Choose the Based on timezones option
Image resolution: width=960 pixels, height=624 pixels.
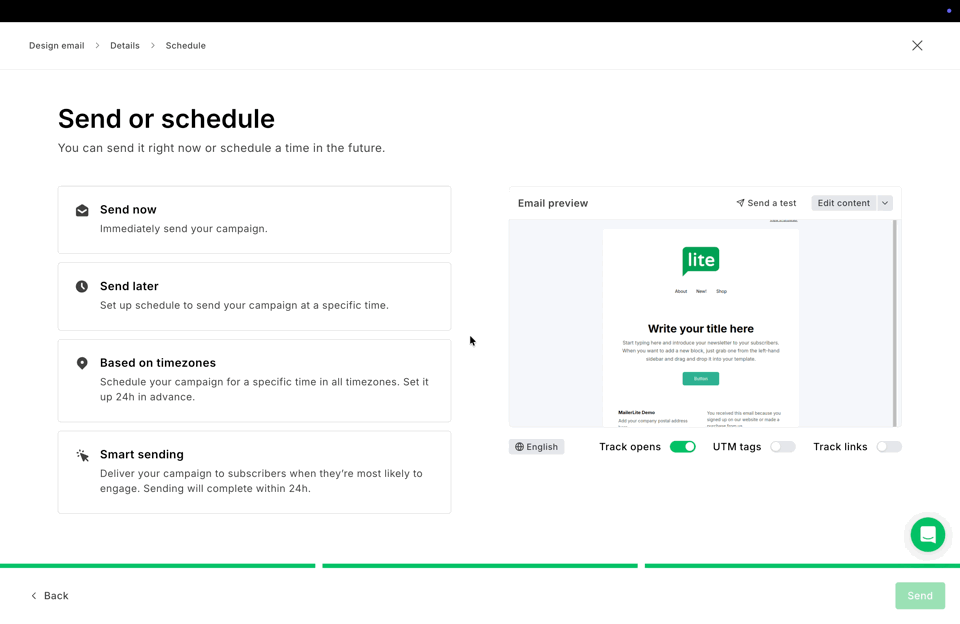click(255, 381)
